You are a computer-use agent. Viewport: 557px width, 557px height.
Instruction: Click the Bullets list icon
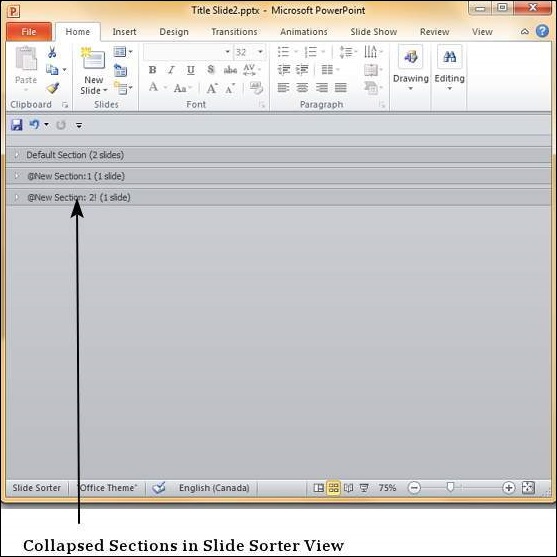click(x=283, y=52)
